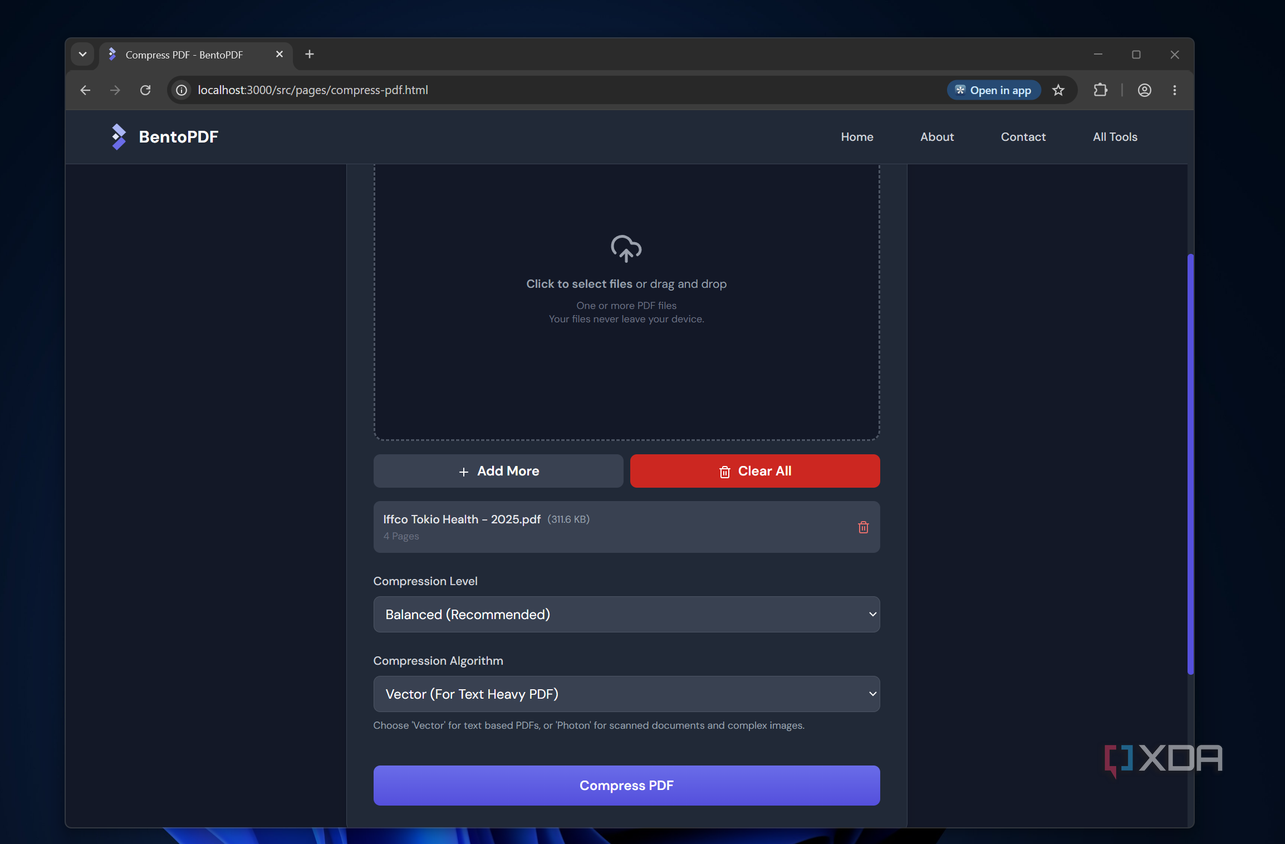Screen dimensions: 1285x844
Task: Click the Open in app button
Action: [994, 90]
